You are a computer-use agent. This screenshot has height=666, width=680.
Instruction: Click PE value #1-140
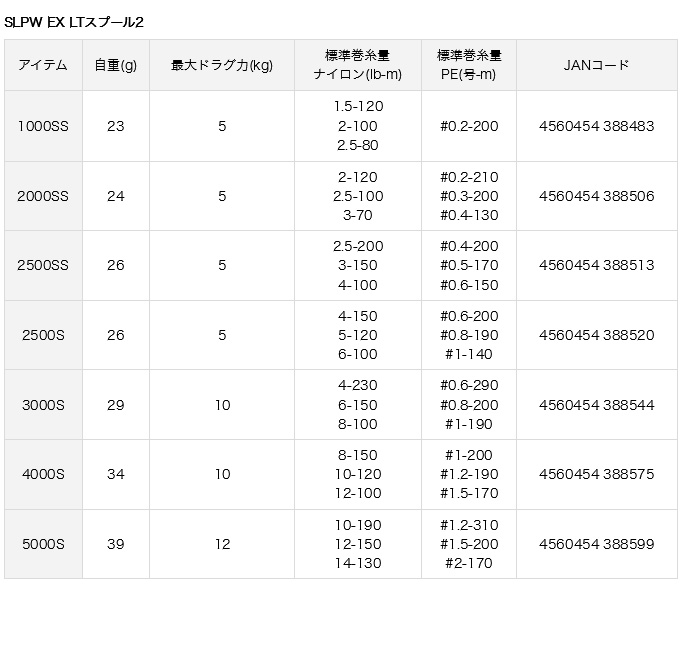click(x=469, y=354)
